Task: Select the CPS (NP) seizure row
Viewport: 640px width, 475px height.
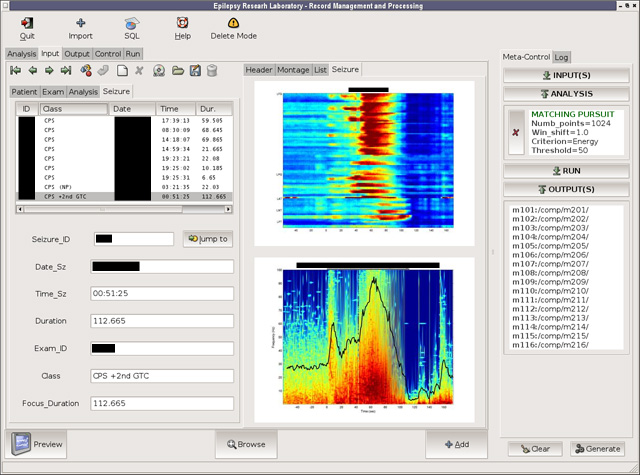Action: pos(124,187)
